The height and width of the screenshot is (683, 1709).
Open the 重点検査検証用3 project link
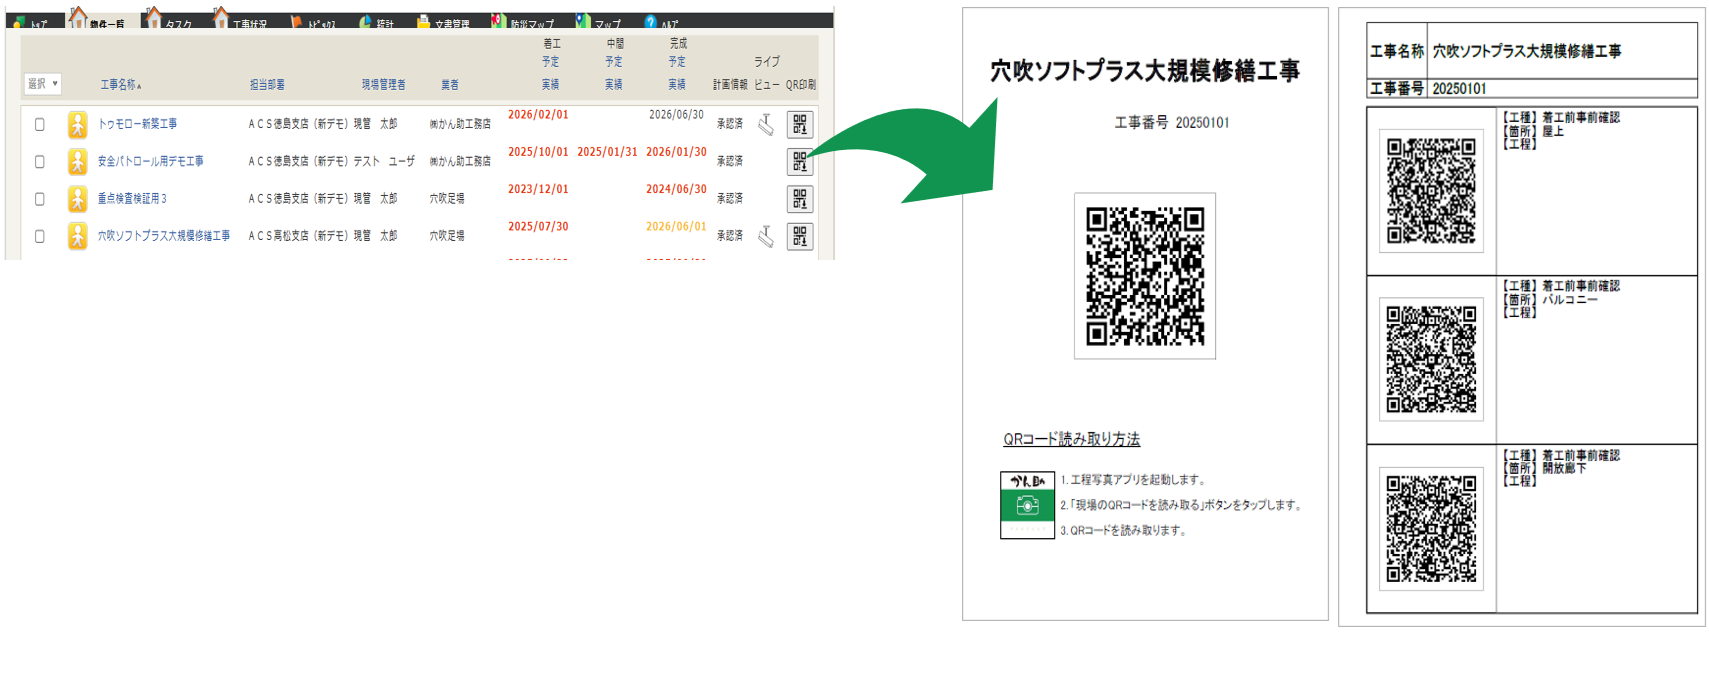click(x=132, y=199)
